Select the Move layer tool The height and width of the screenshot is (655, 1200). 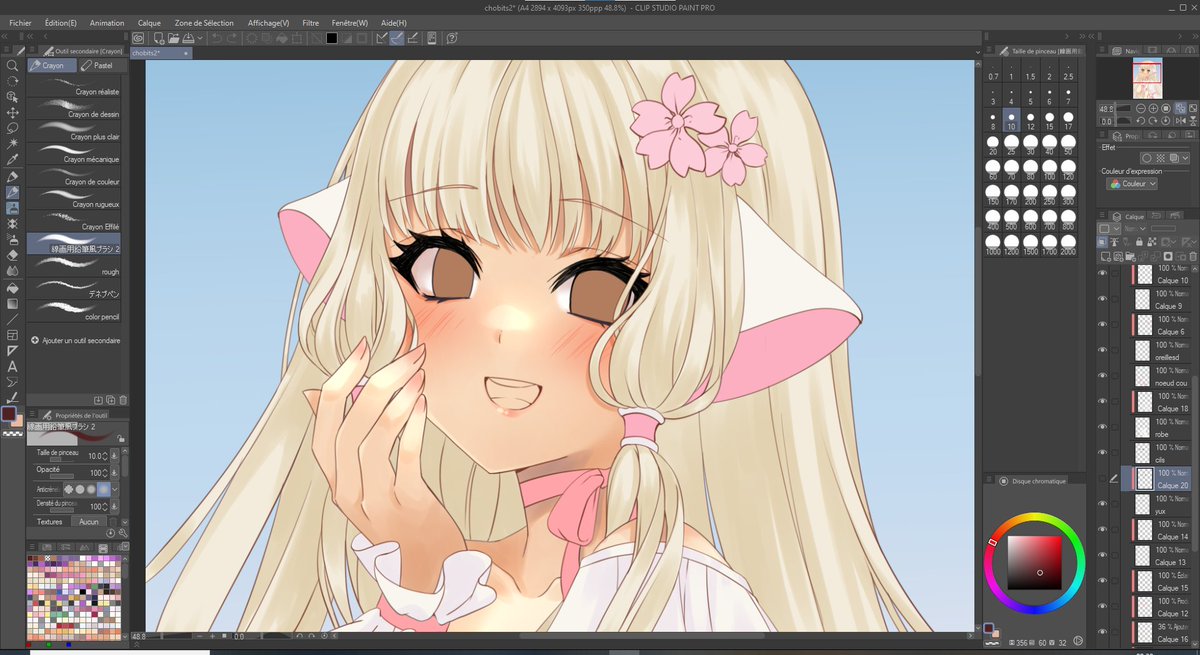tap(13, 113)
